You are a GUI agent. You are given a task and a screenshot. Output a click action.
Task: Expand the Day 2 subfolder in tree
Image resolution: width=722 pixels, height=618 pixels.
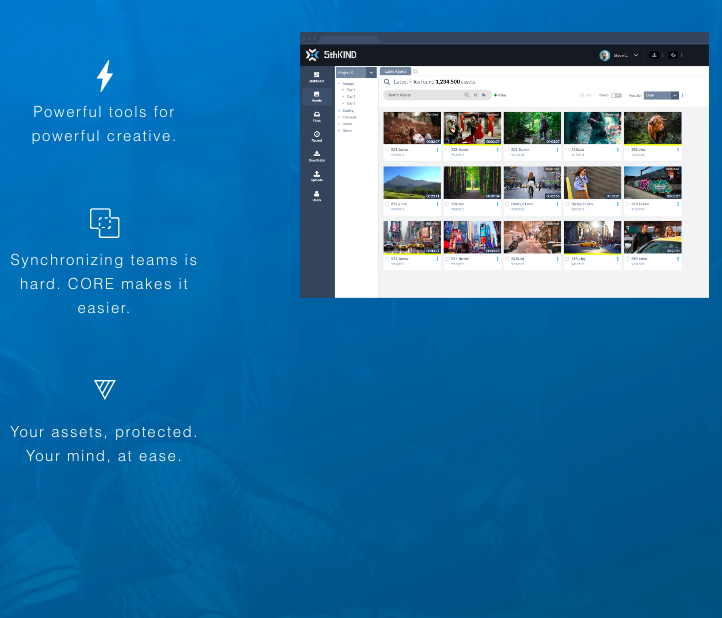pyautogui.click(x=344, y=97)
